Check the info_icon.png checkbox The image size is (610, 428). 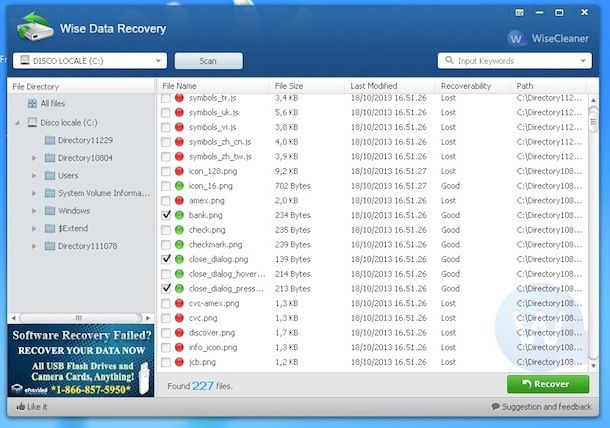166,347
